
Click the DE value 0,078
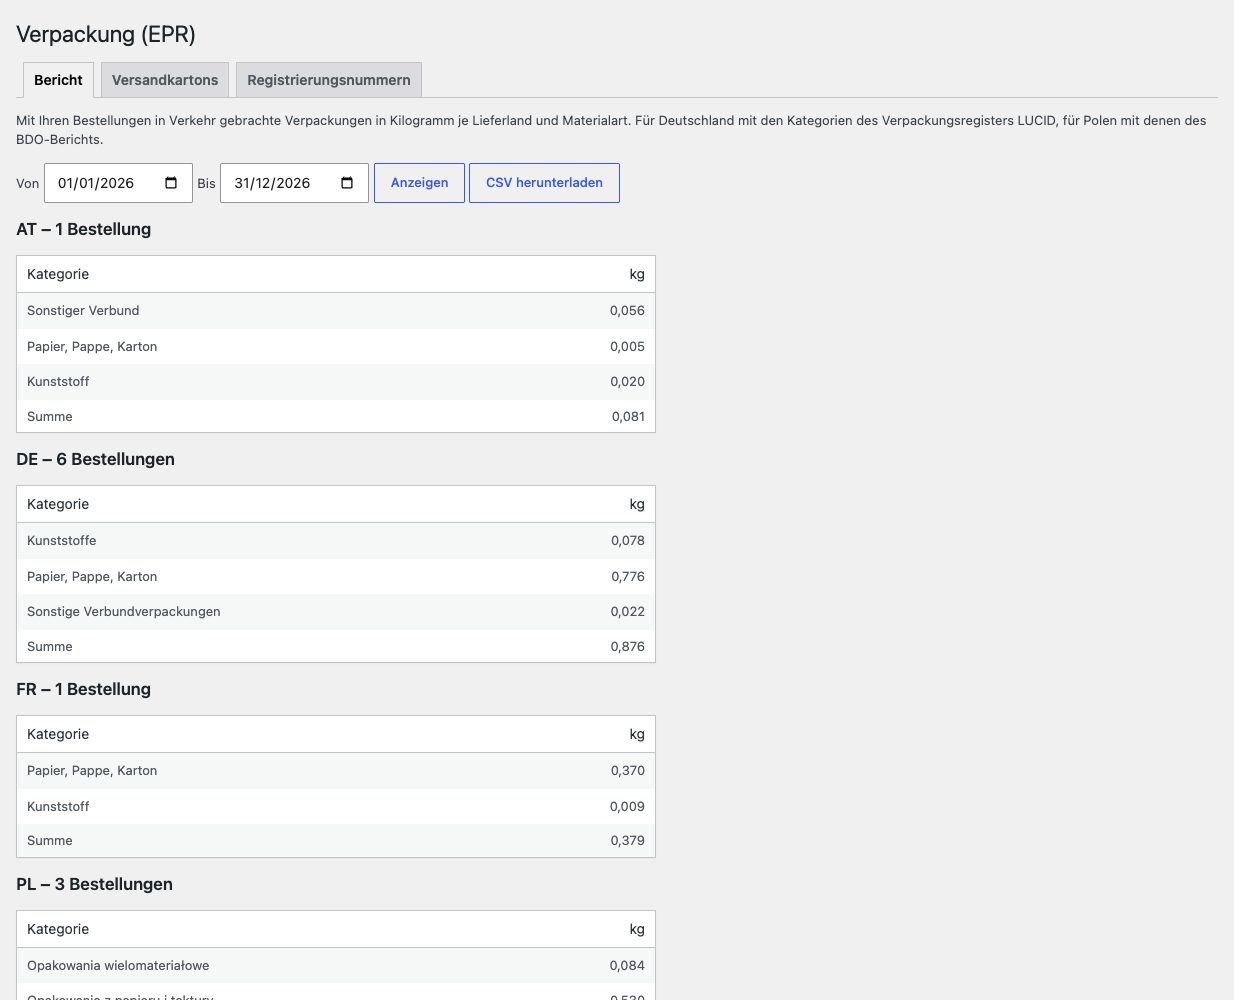point(628,541)
